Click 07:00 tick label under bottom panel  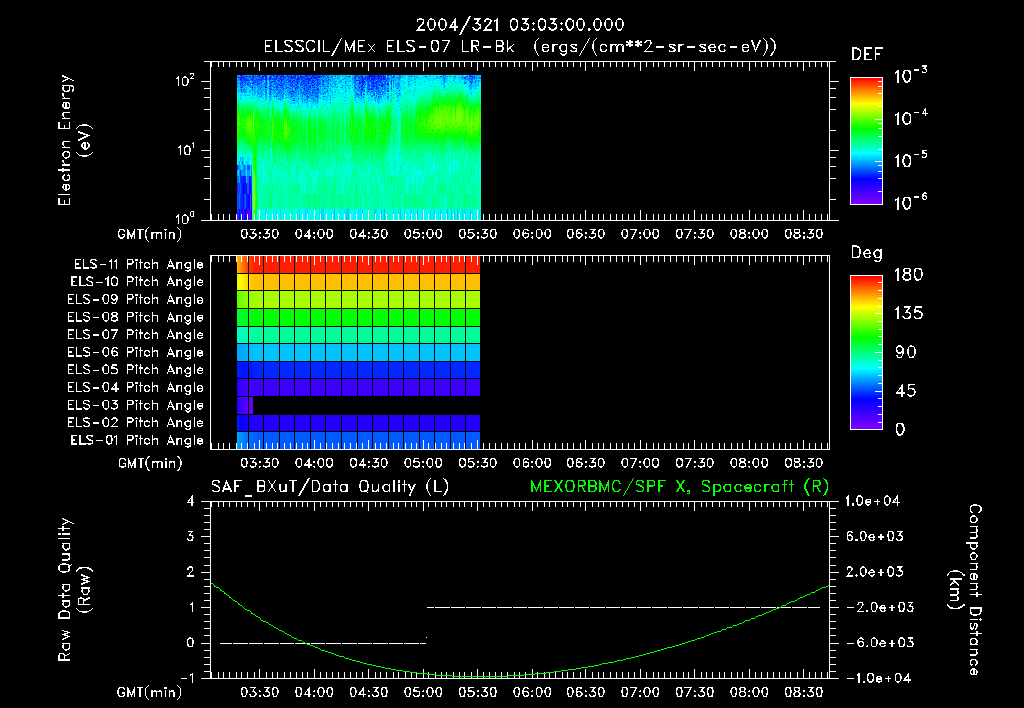[x=640, y=692]
